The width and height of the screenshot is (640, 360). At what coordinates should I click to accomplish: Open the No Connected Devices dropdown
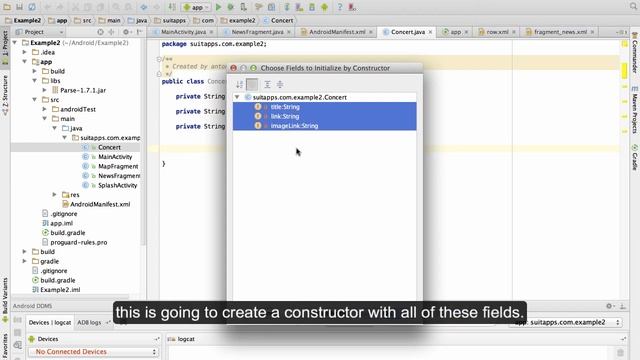93,351
